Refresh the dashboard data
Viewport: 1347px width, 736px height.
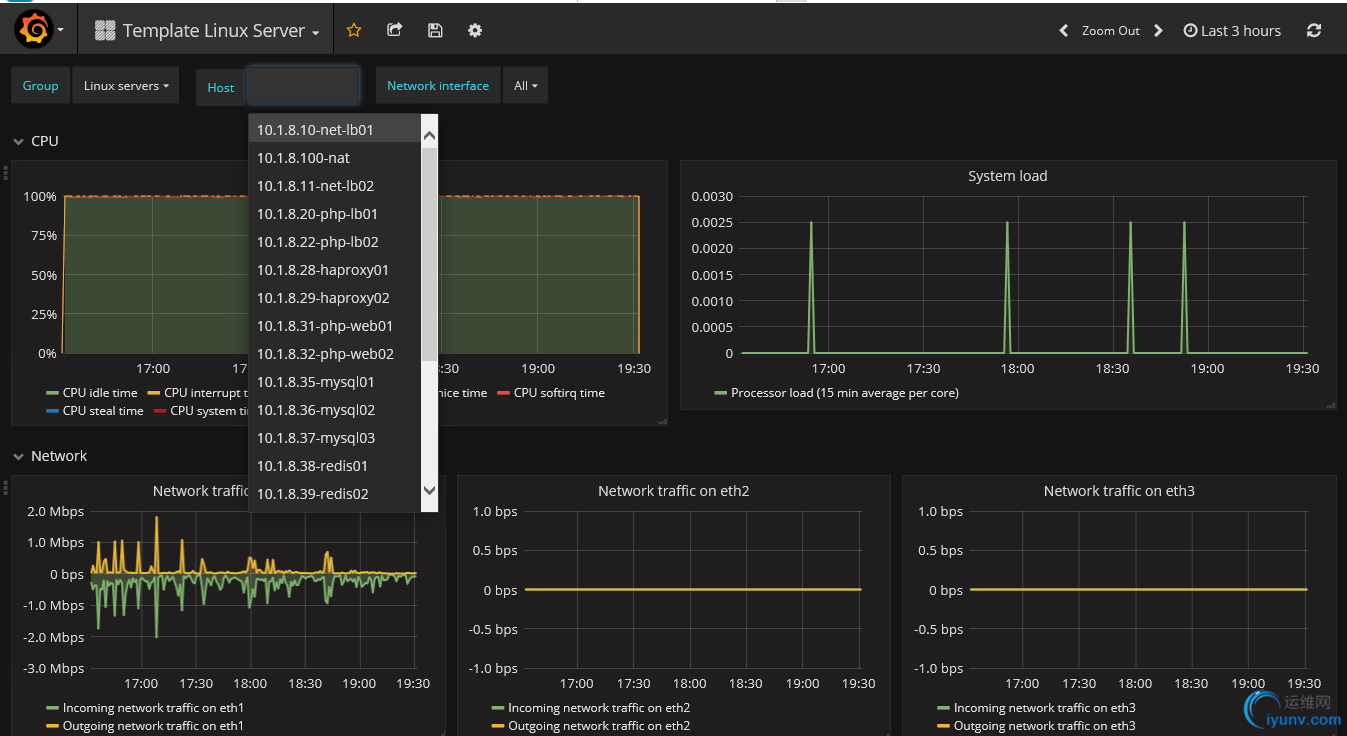[1314, 31]
